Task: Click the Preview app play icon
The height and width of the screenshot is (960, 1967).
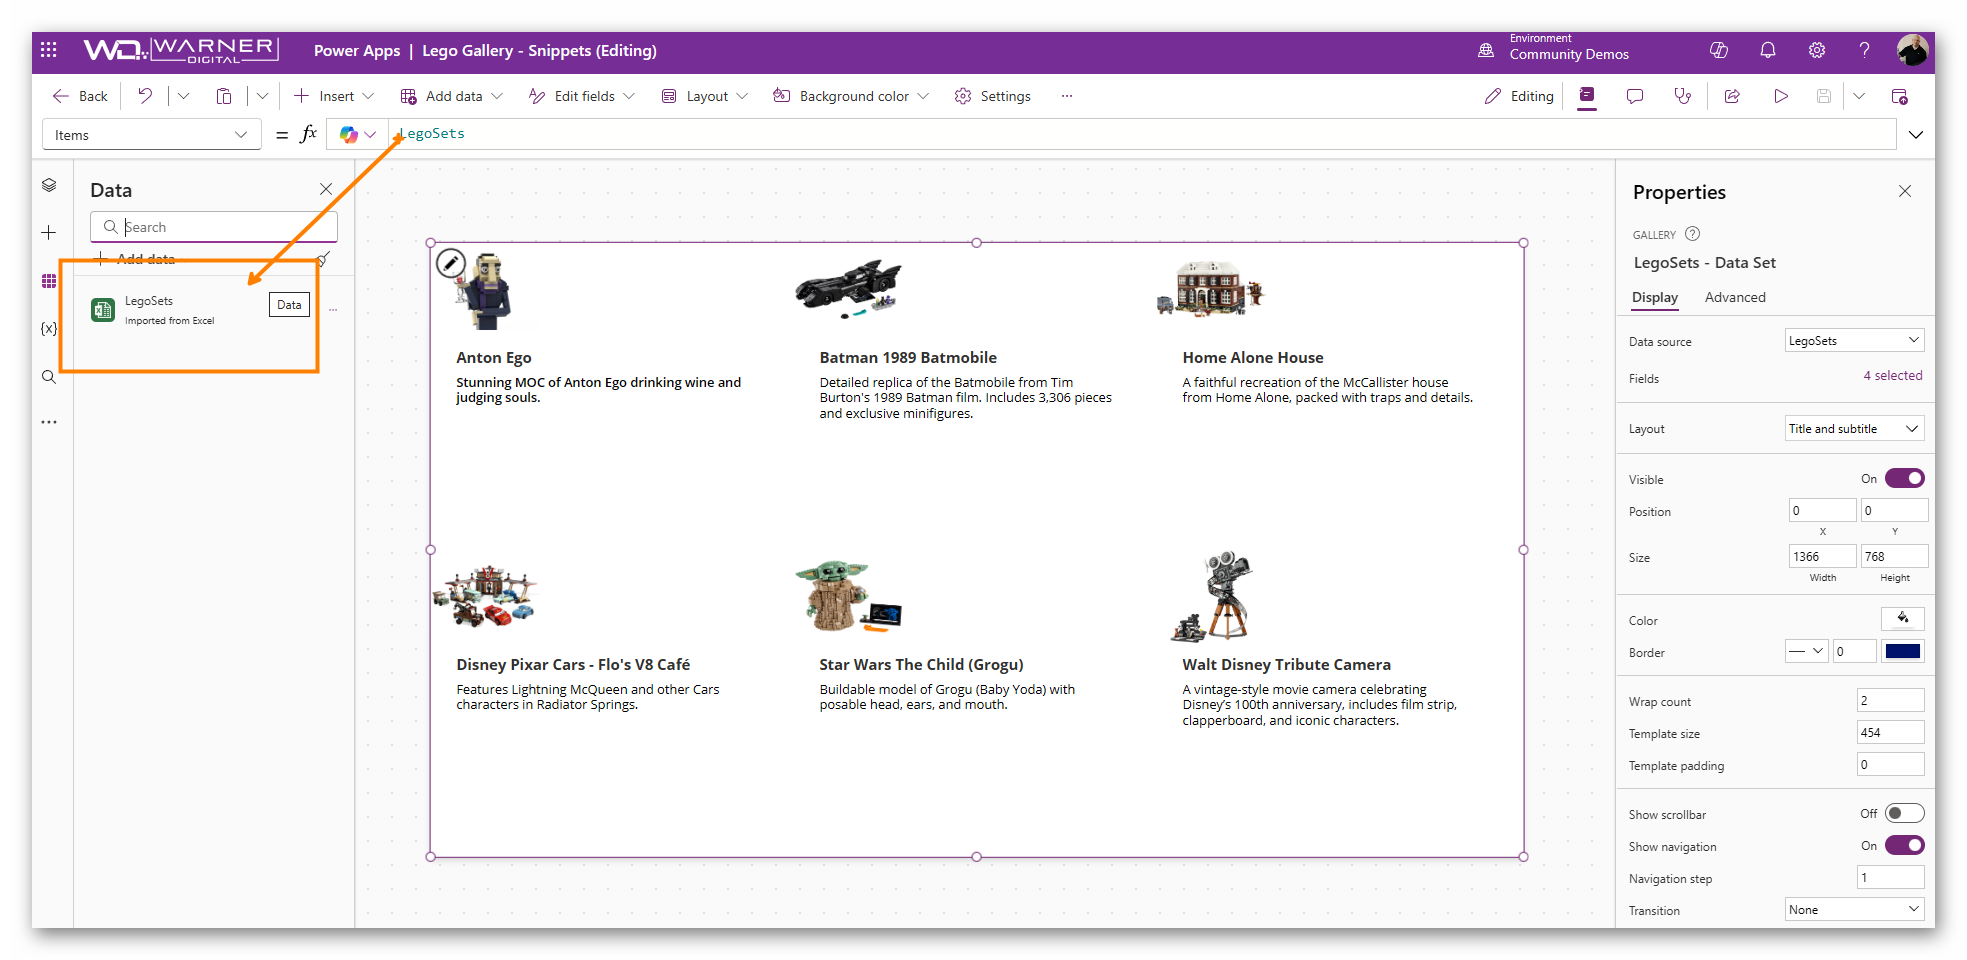Action: [x=1781, y=96]
